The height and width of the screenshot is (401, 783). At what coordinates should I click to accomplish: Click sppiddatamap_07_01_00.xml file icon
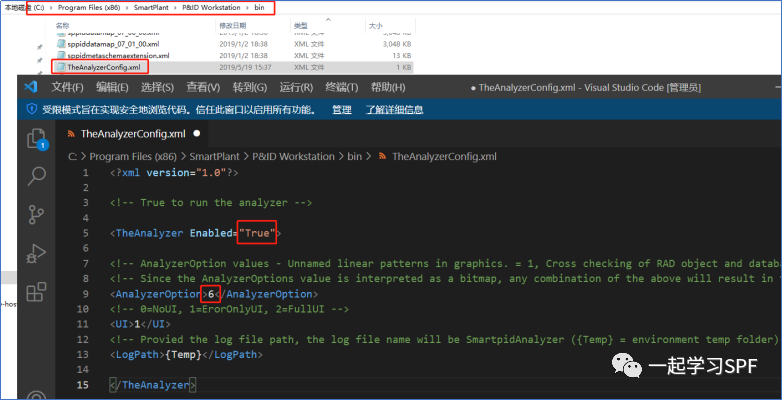61,44
